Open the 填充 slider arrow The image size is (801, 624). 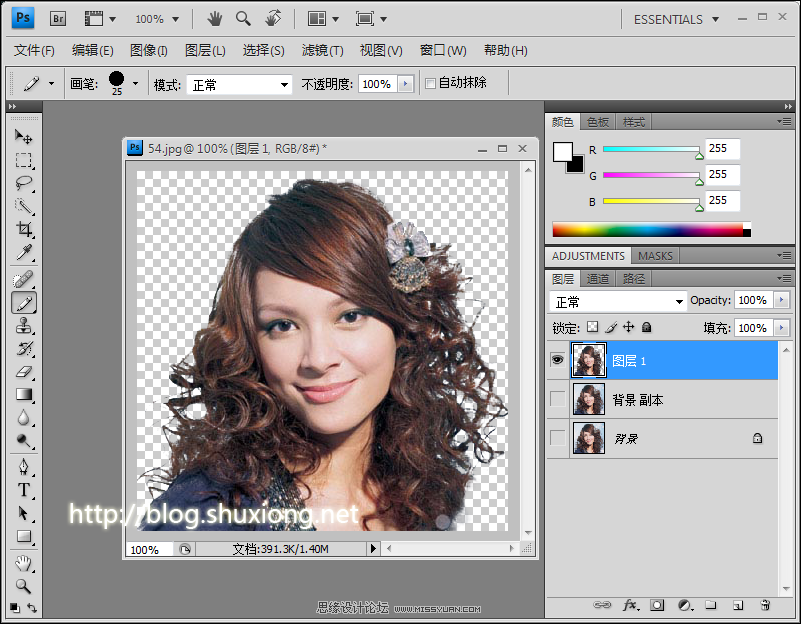click(x=782, y=327)
